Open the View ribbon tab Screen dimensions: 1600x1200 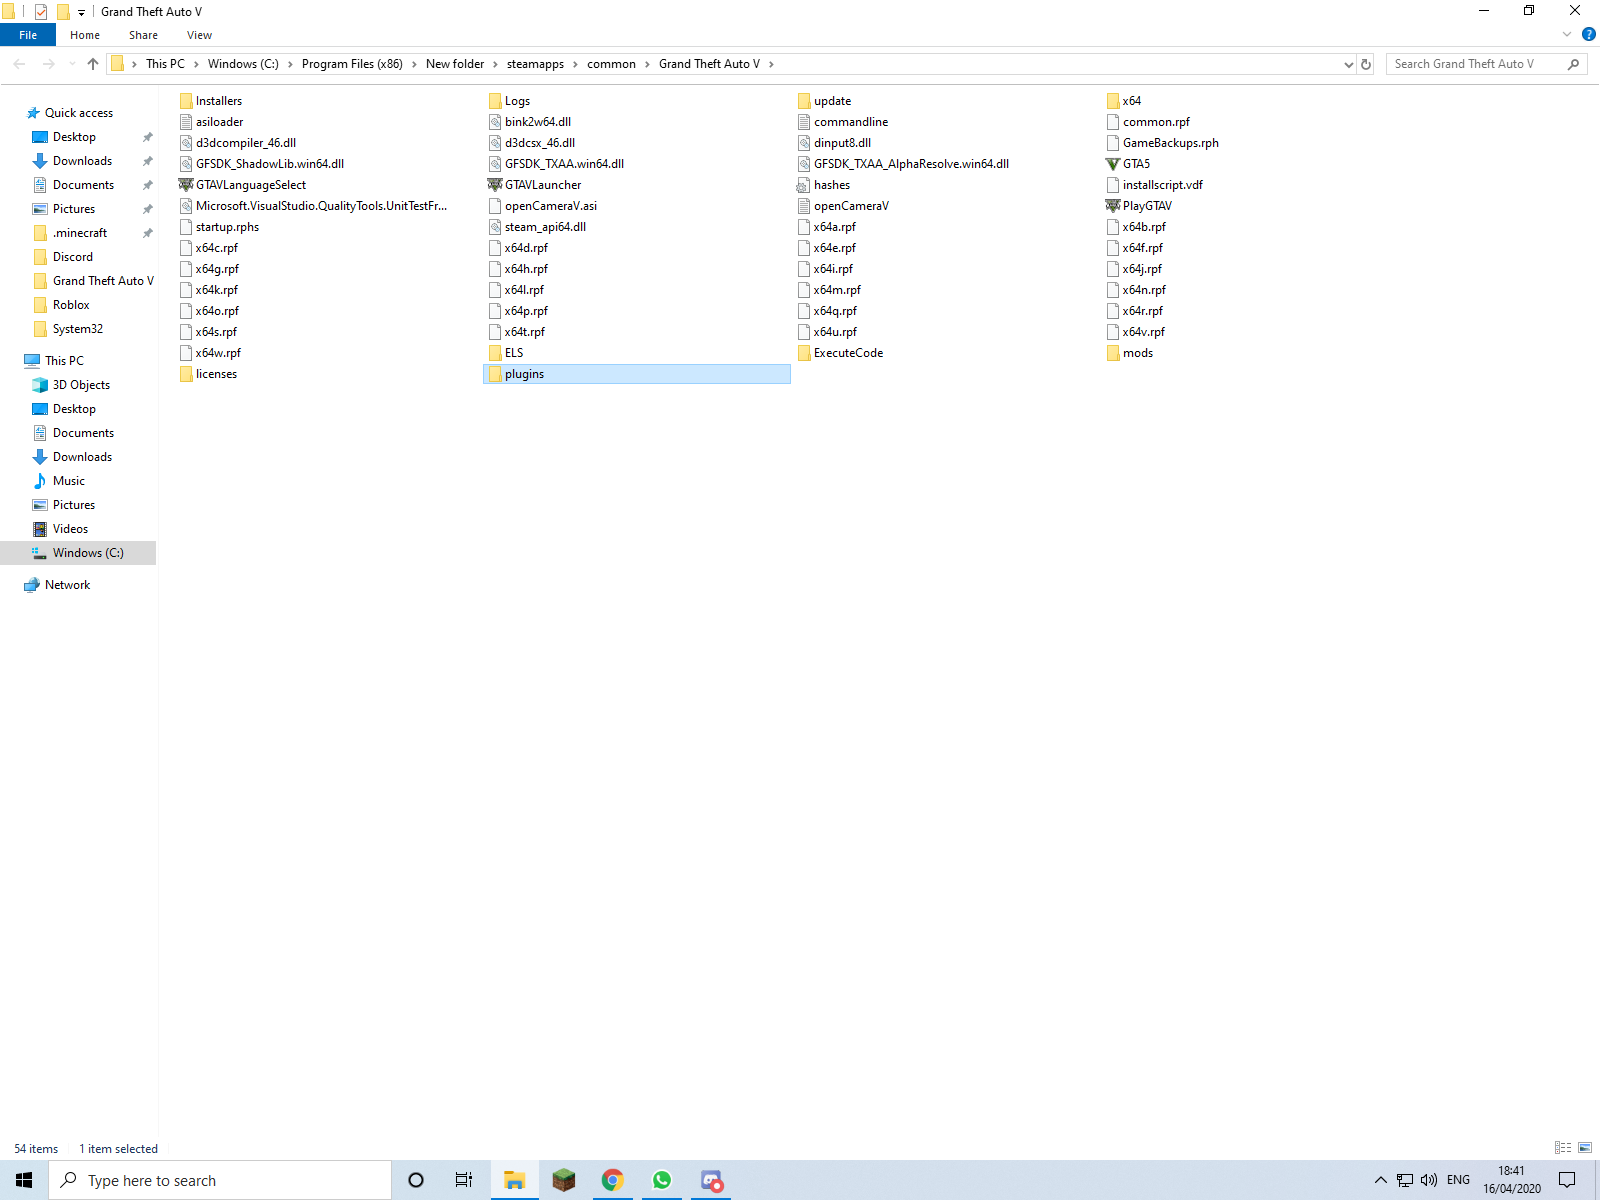click(199, 35)
